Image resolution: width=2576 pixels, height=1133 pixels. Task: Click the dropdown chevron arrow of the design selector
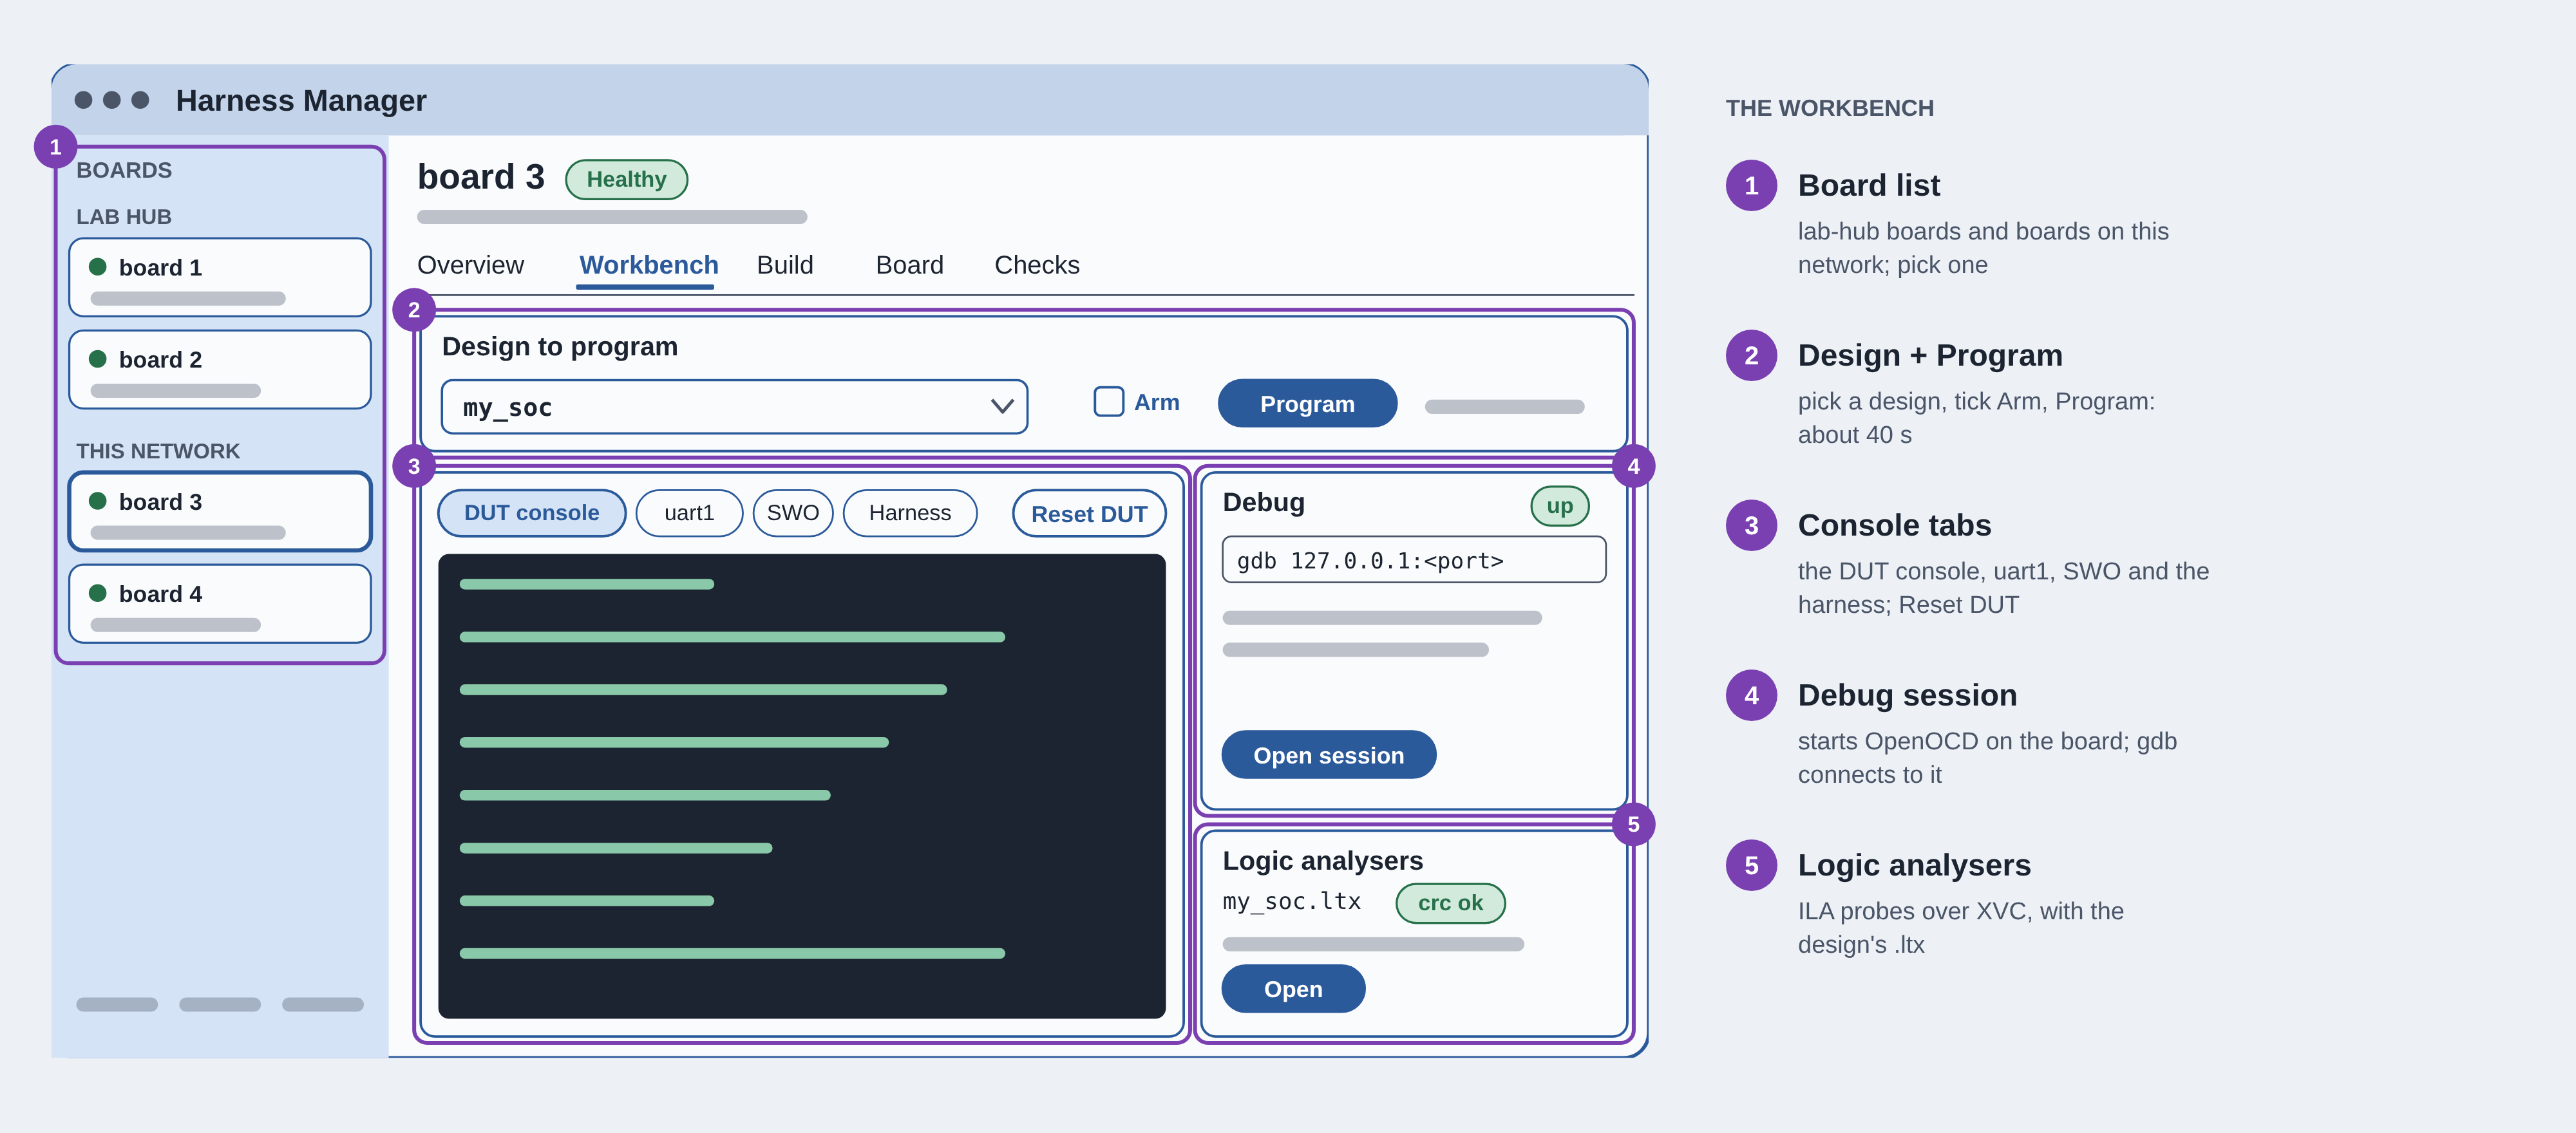[1002, 406]
